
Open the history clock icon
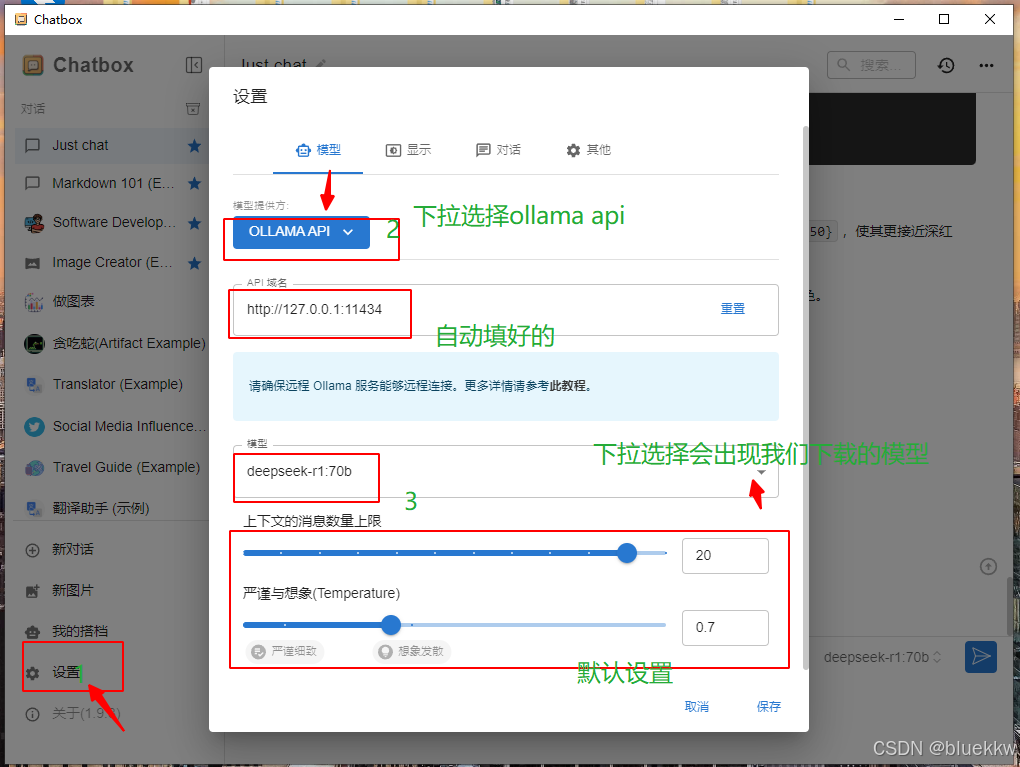point(946,65)
